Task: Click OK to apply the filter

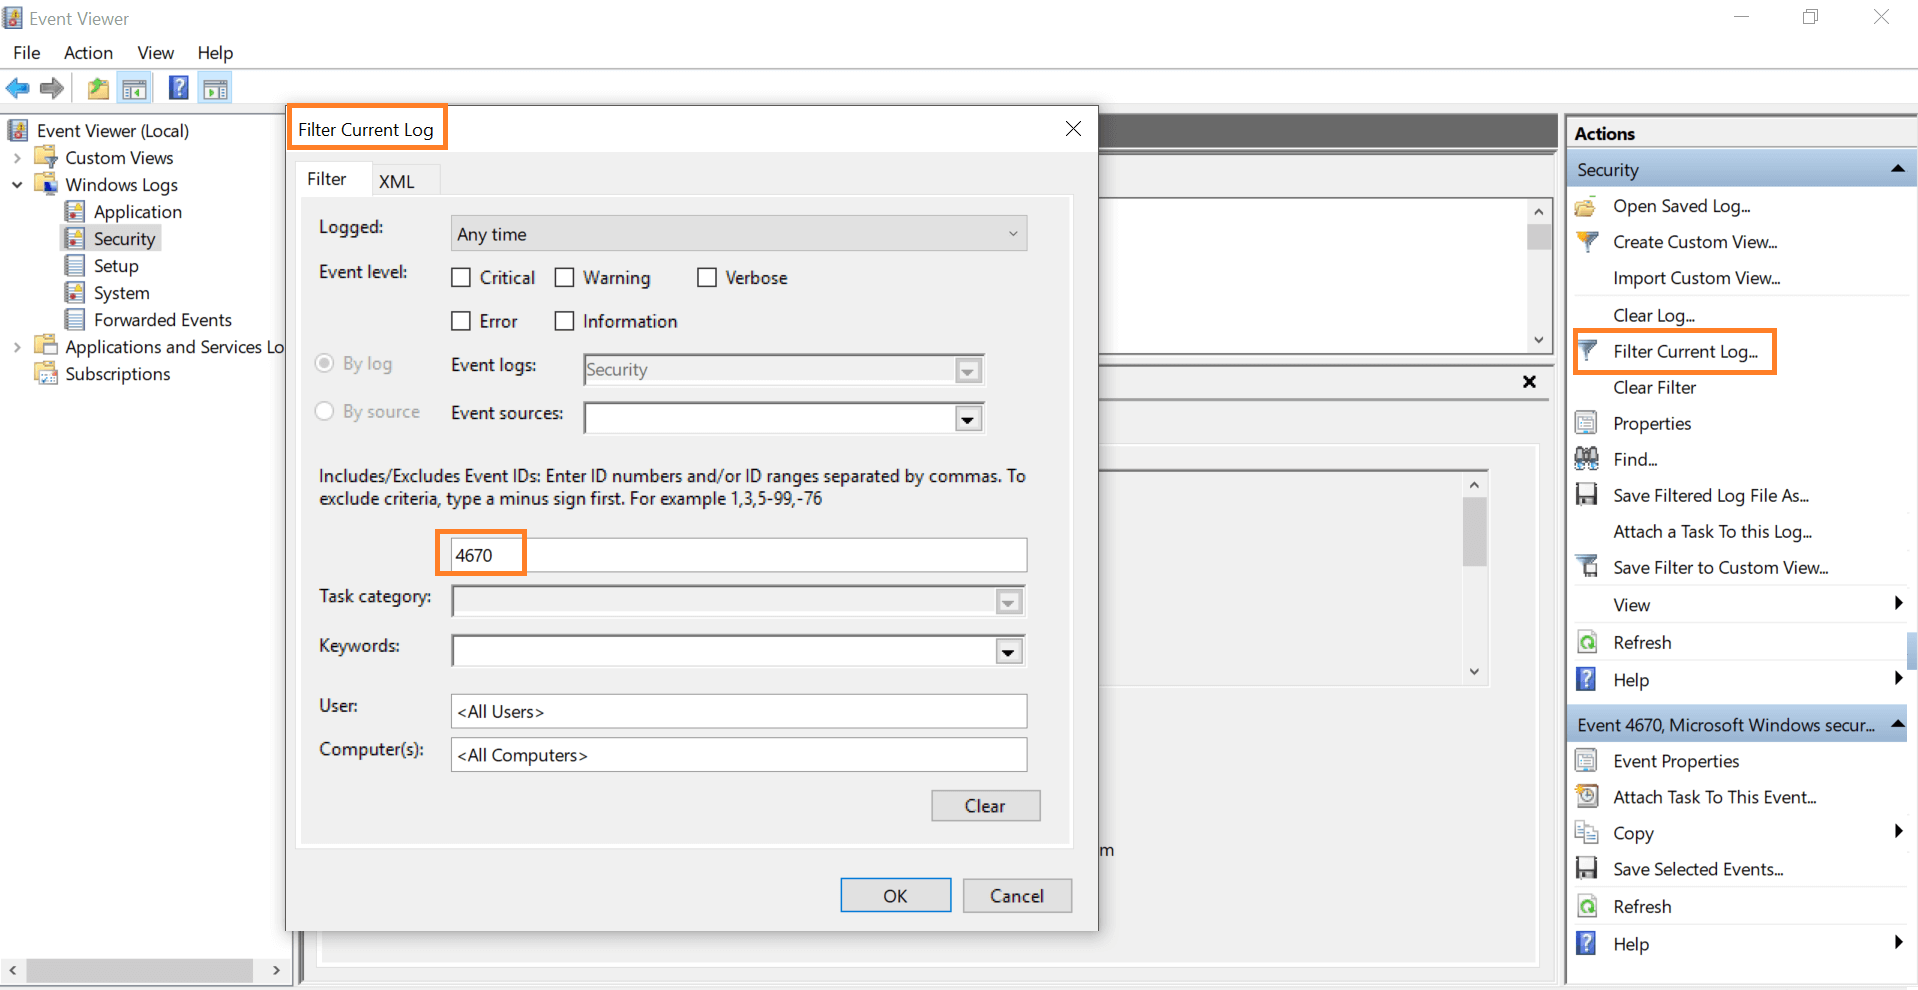Action: (894, 895)
